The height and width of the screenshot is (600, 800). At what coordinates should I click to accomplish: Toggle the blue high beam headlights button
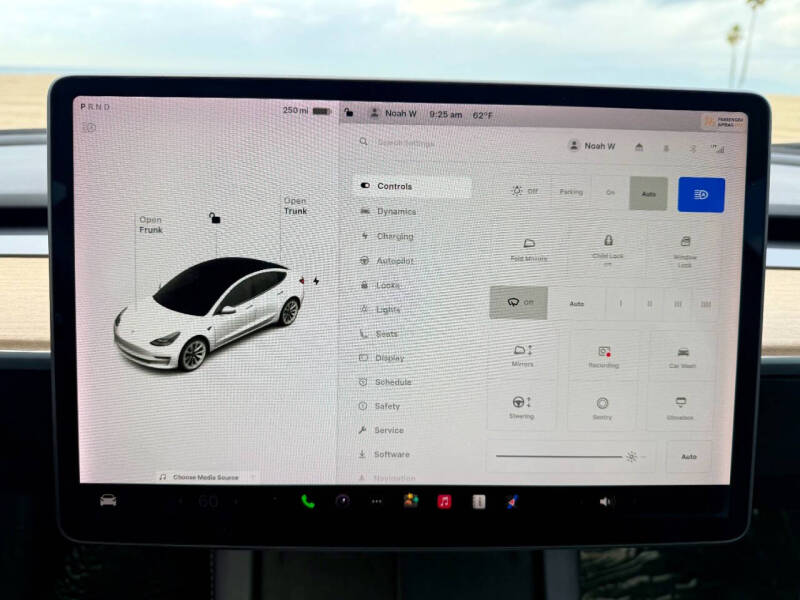pyautogui.click(x=701, y=194)
